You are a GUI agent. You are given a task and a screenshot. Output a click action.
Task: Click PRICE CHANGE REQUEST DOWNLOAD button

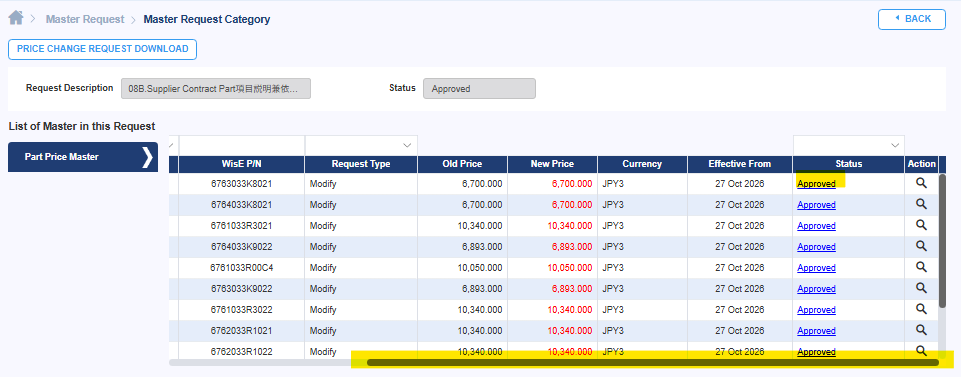pos(102,49)
